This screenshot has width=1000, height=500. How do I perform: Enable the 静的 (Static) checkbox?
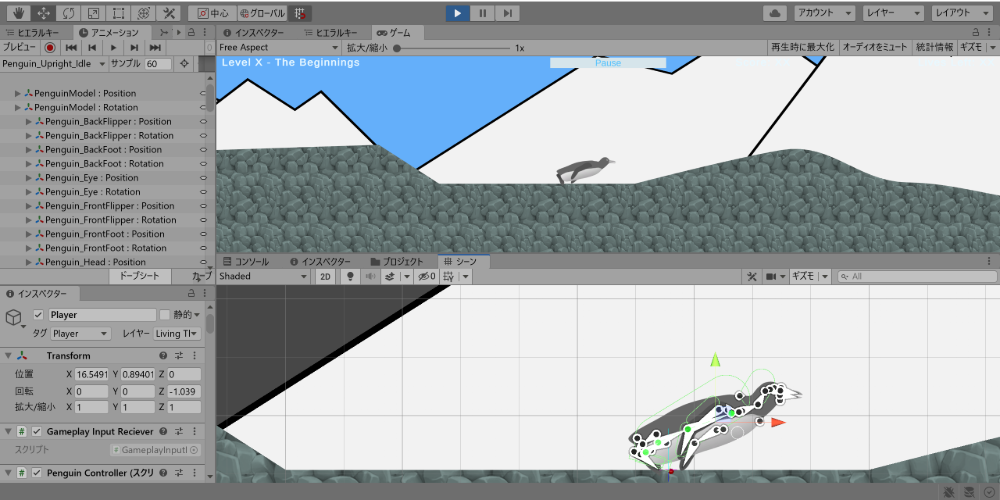tap(165, 315)
